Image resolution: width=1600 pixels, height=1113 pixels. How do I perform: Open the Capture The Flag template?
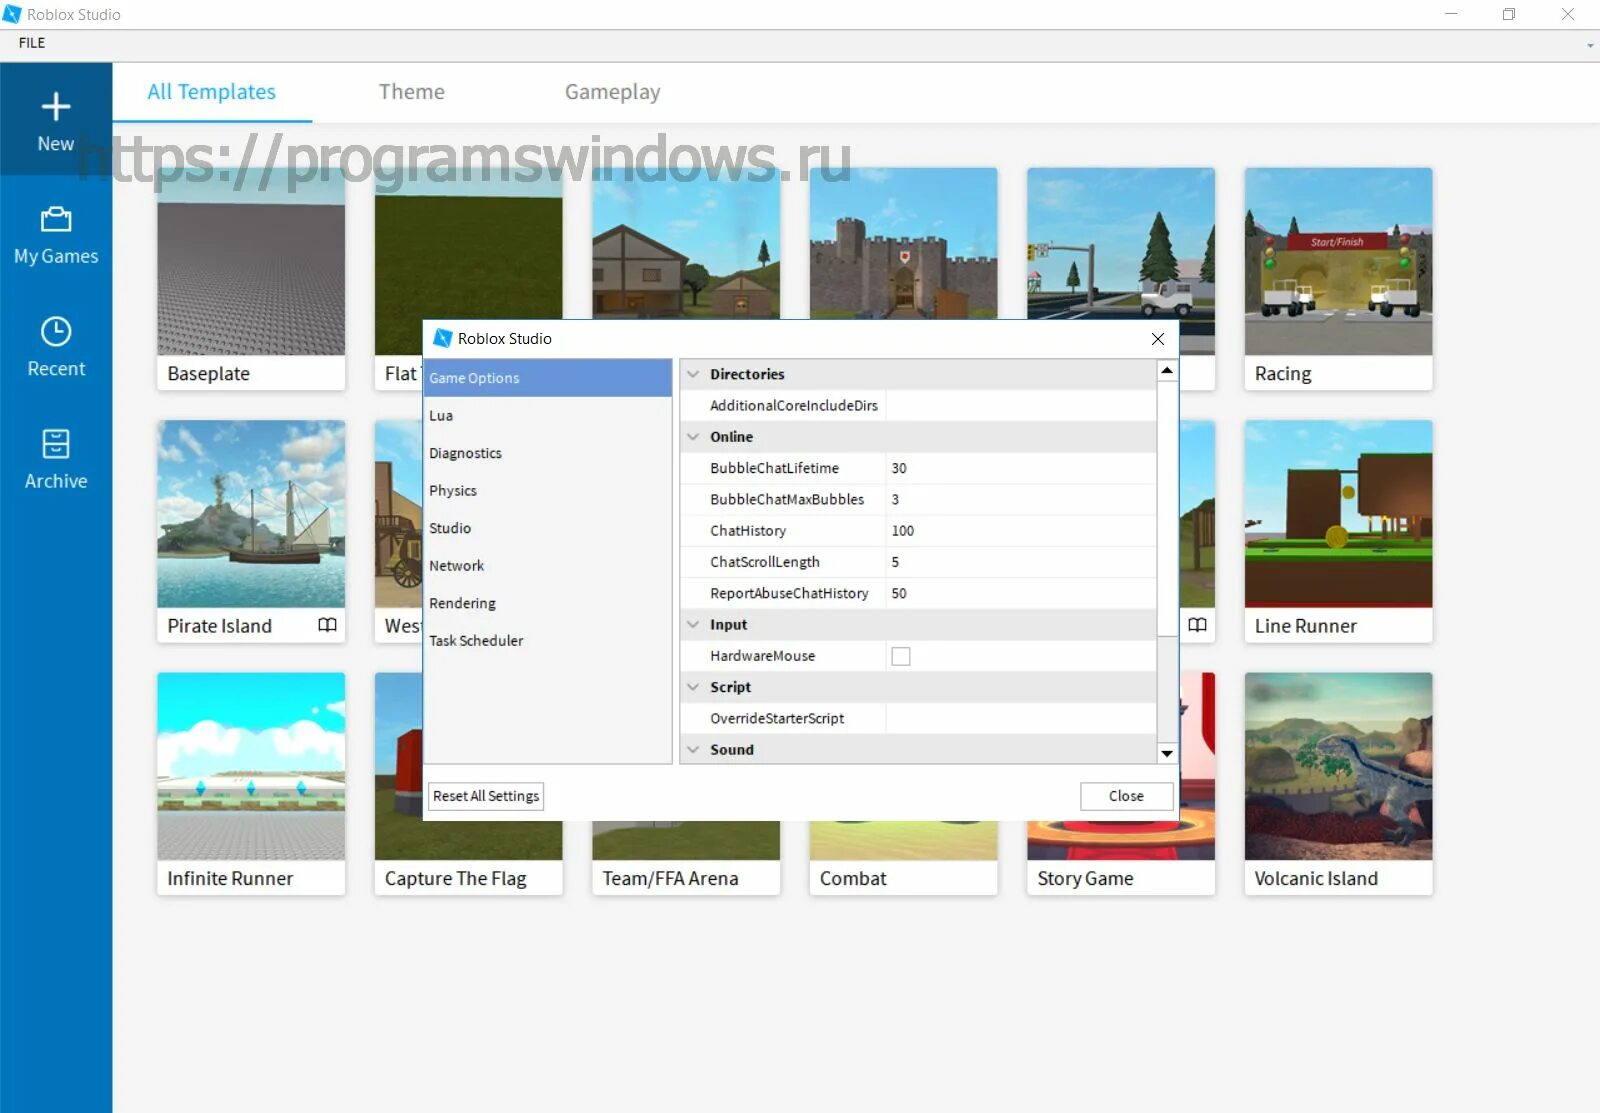click(x=468, y=860)
